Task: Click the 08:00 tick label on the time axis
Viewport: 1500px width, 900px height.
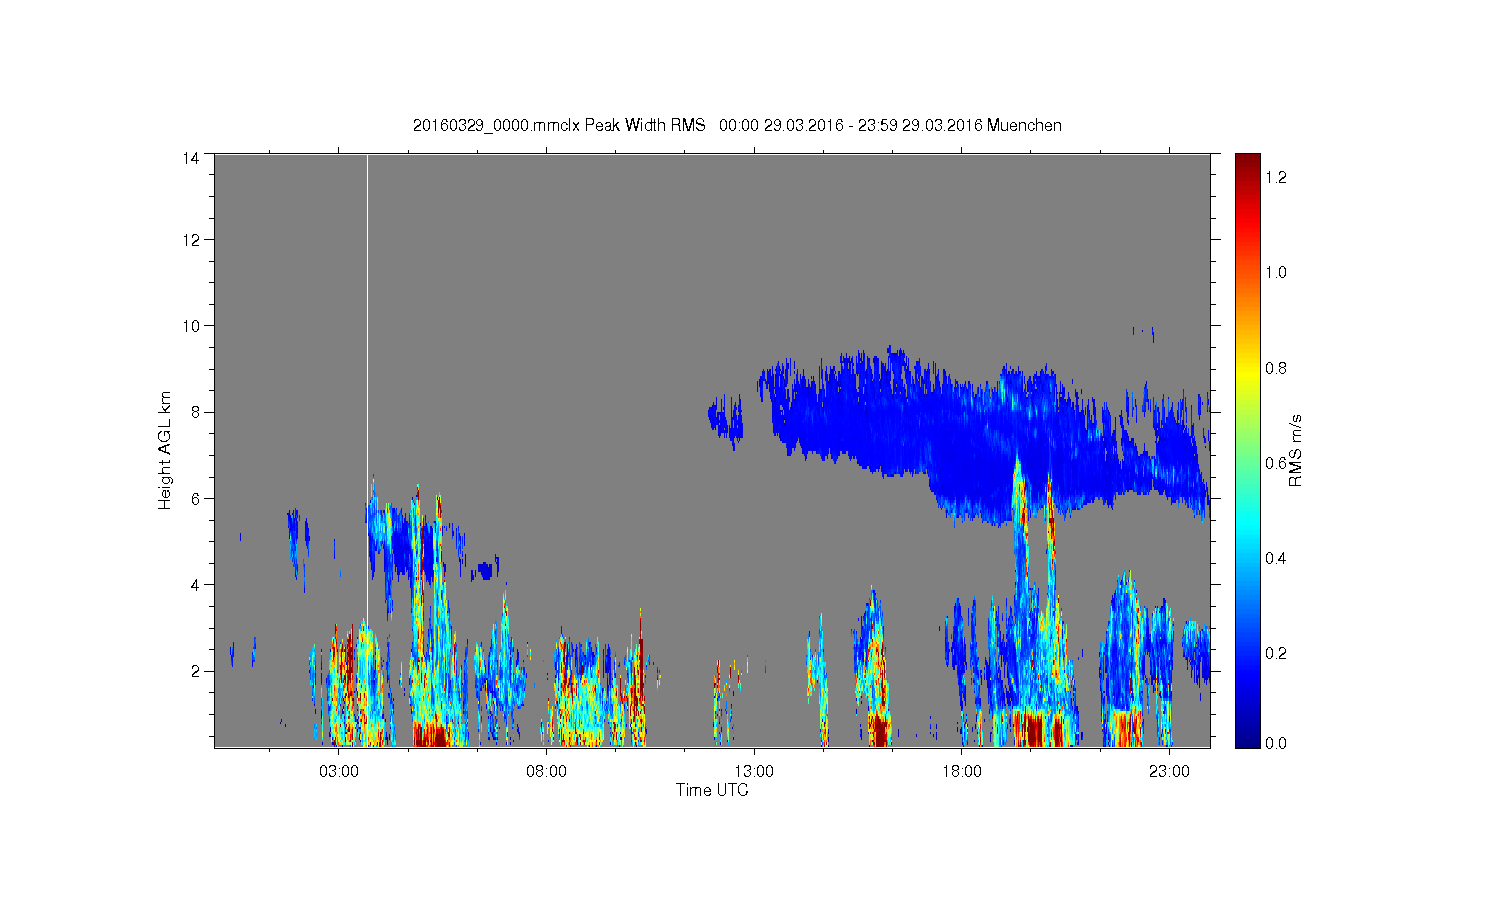Action: pyautogui.click(x=546, y=771)
